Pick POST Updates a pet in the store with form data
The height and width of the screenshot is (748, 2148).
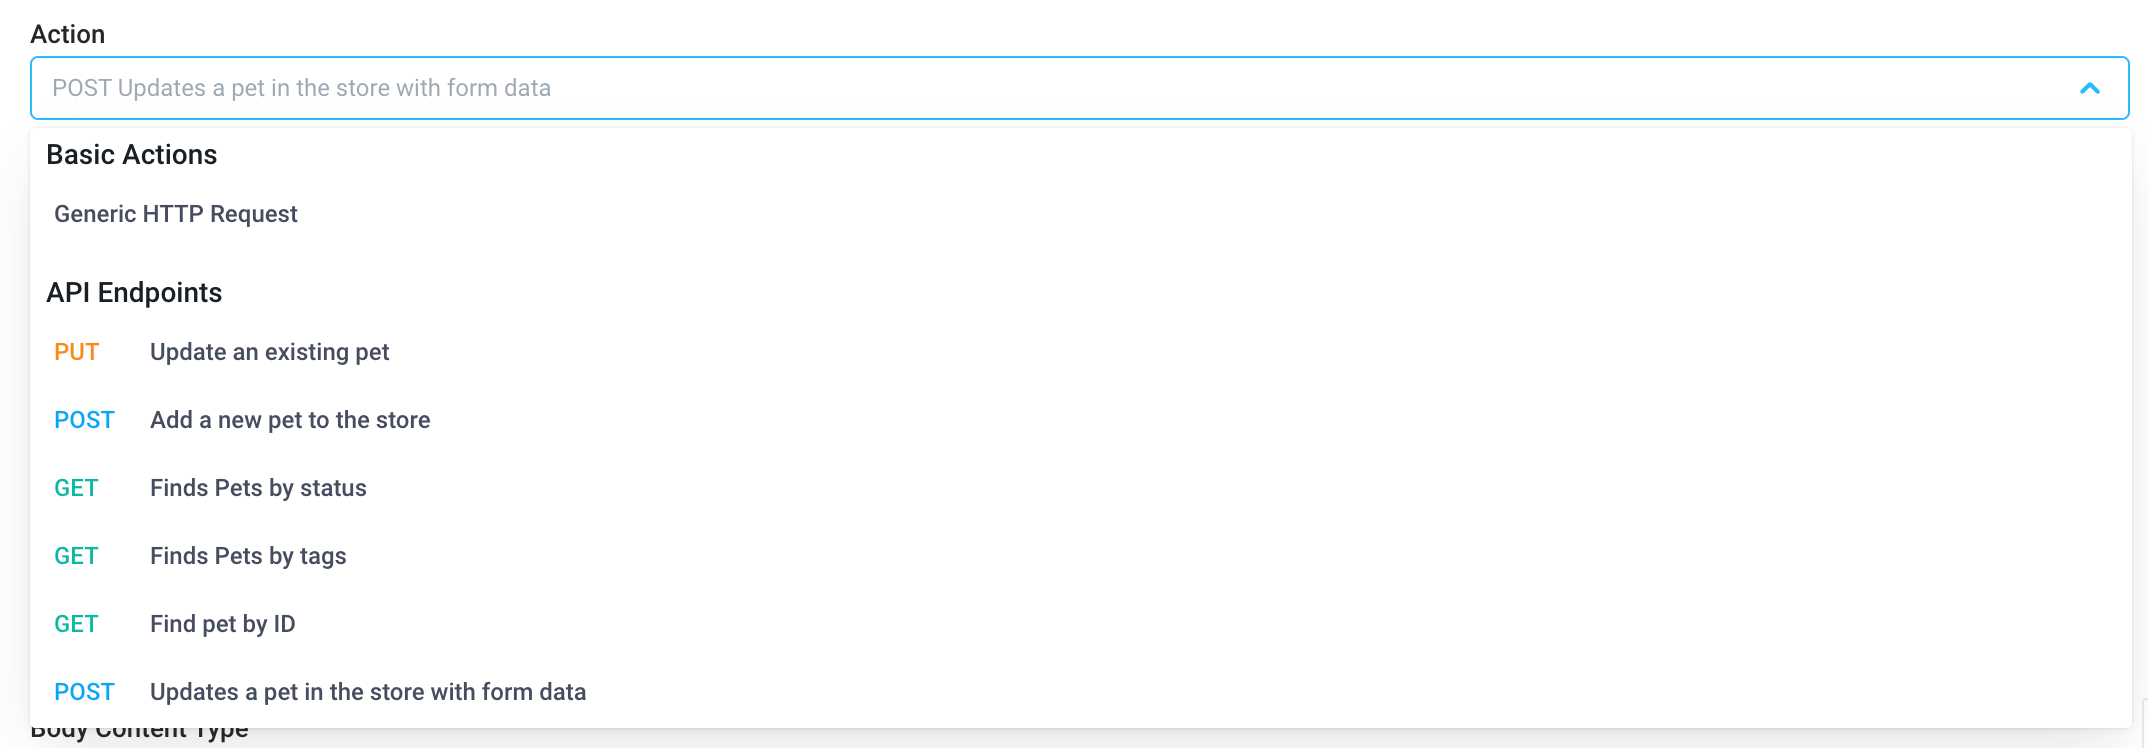point(367,691)
